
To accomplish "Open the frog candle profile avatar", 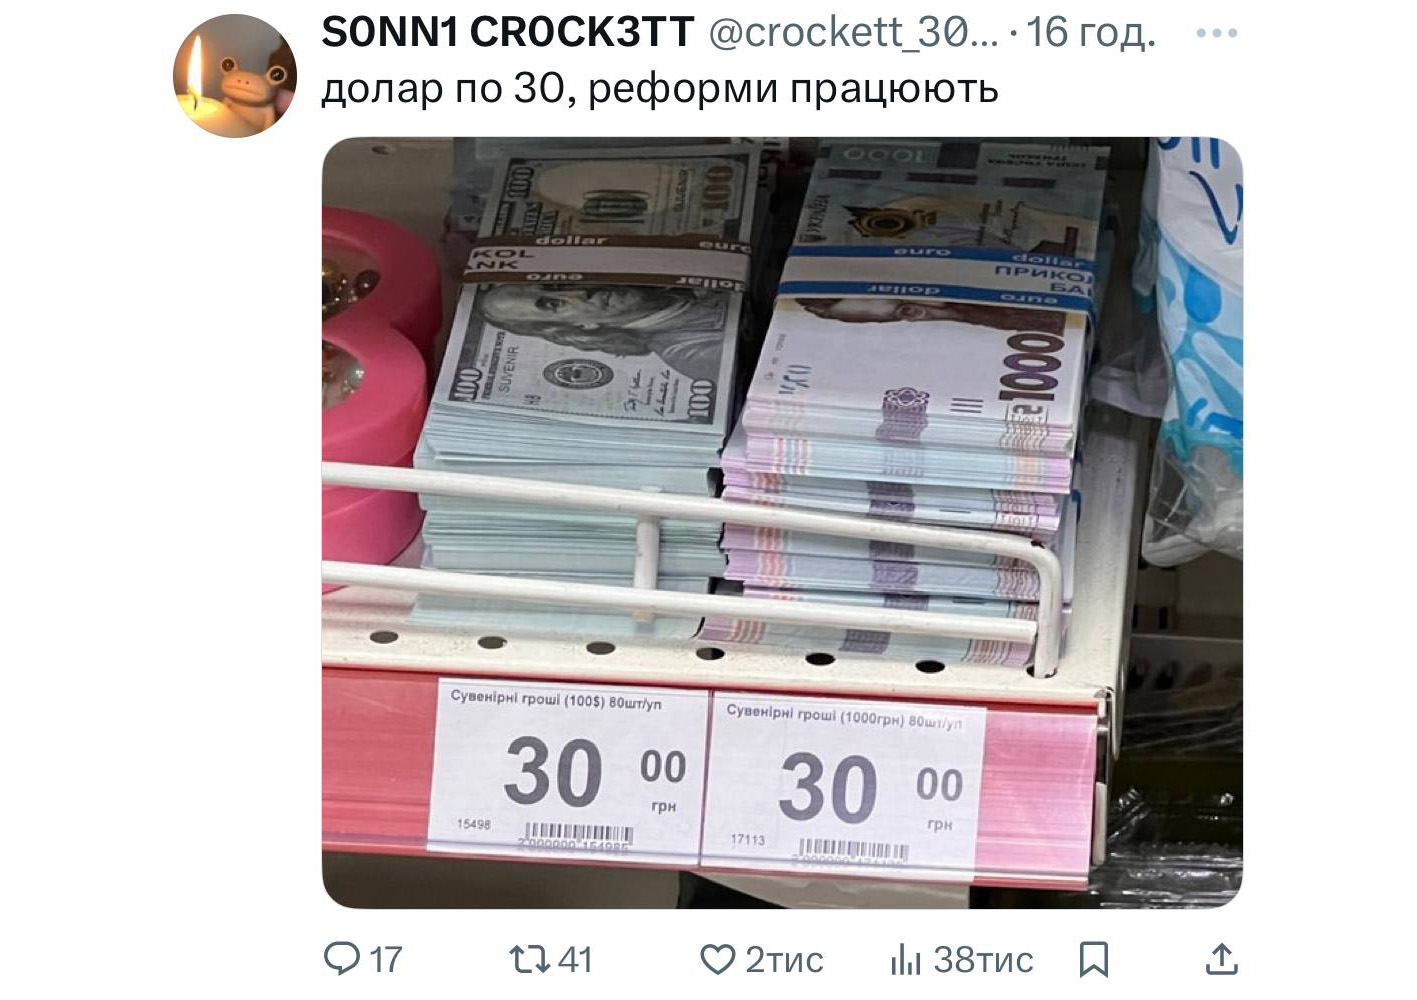I will point(235,76).
